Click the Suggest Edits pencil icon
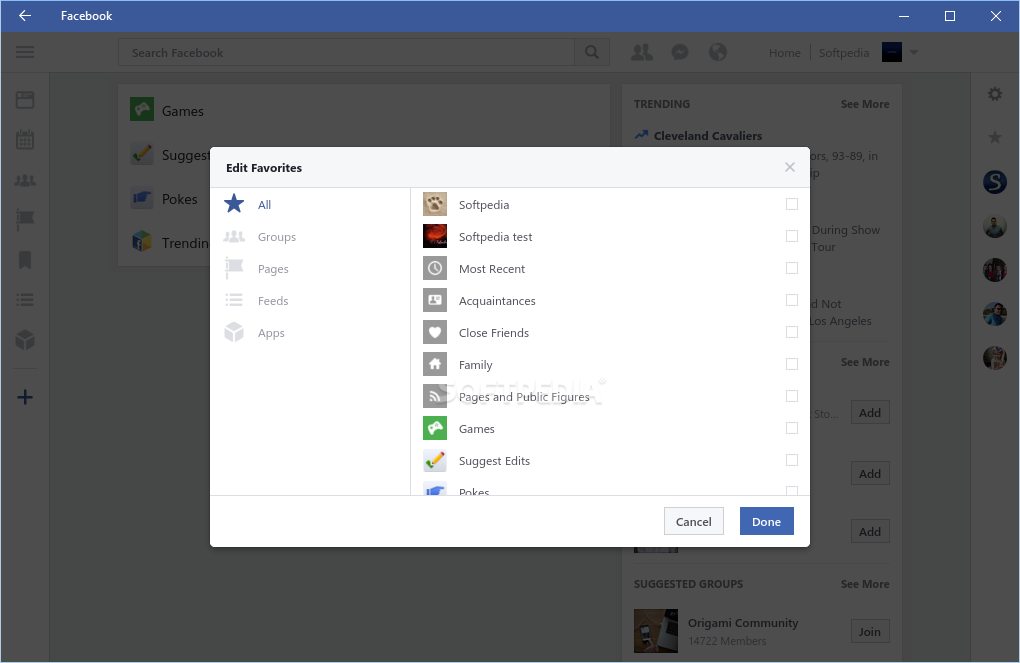1020x663 pixels. pos(435,460)
